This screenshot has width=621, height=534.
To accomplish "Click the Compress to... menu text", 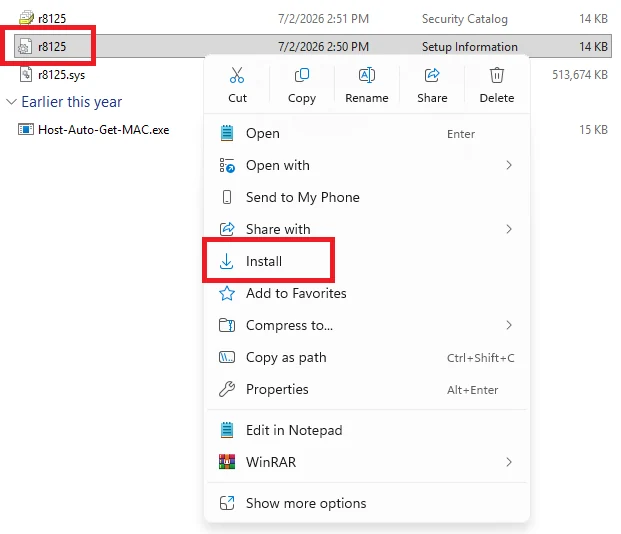I will [x=290, y=325].
